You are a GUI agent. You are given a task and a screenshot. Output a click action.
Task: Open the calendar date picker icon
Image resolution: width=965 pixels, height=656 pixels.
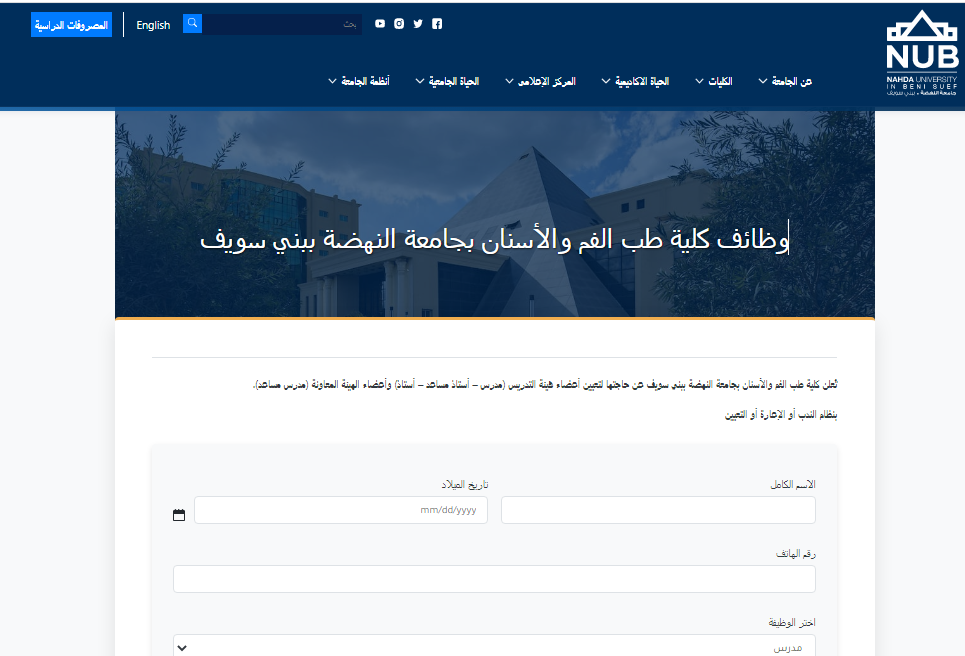pyautogui.click(x=179, y=515)
